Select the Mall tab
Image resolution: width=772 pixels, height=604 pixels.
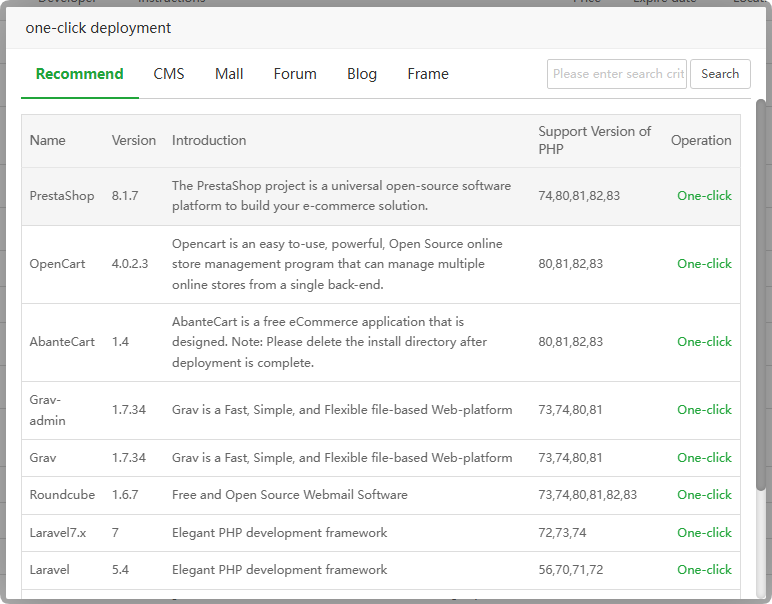click(x=229, y=74)
